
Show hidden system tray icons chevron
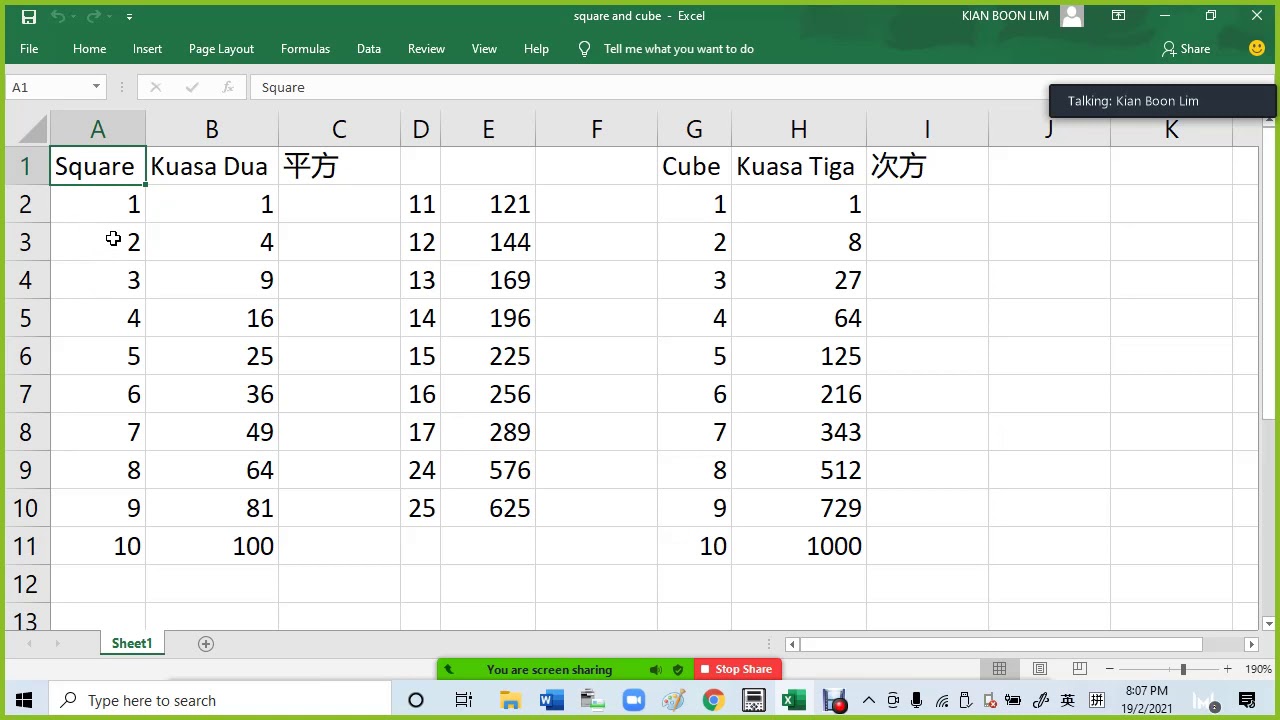(868, 700)
